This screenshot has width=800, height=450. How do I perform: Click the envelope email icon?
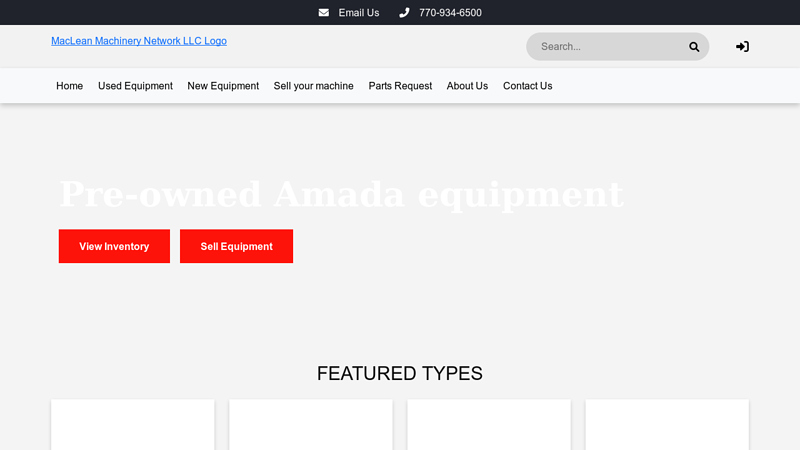coord(323,13)
